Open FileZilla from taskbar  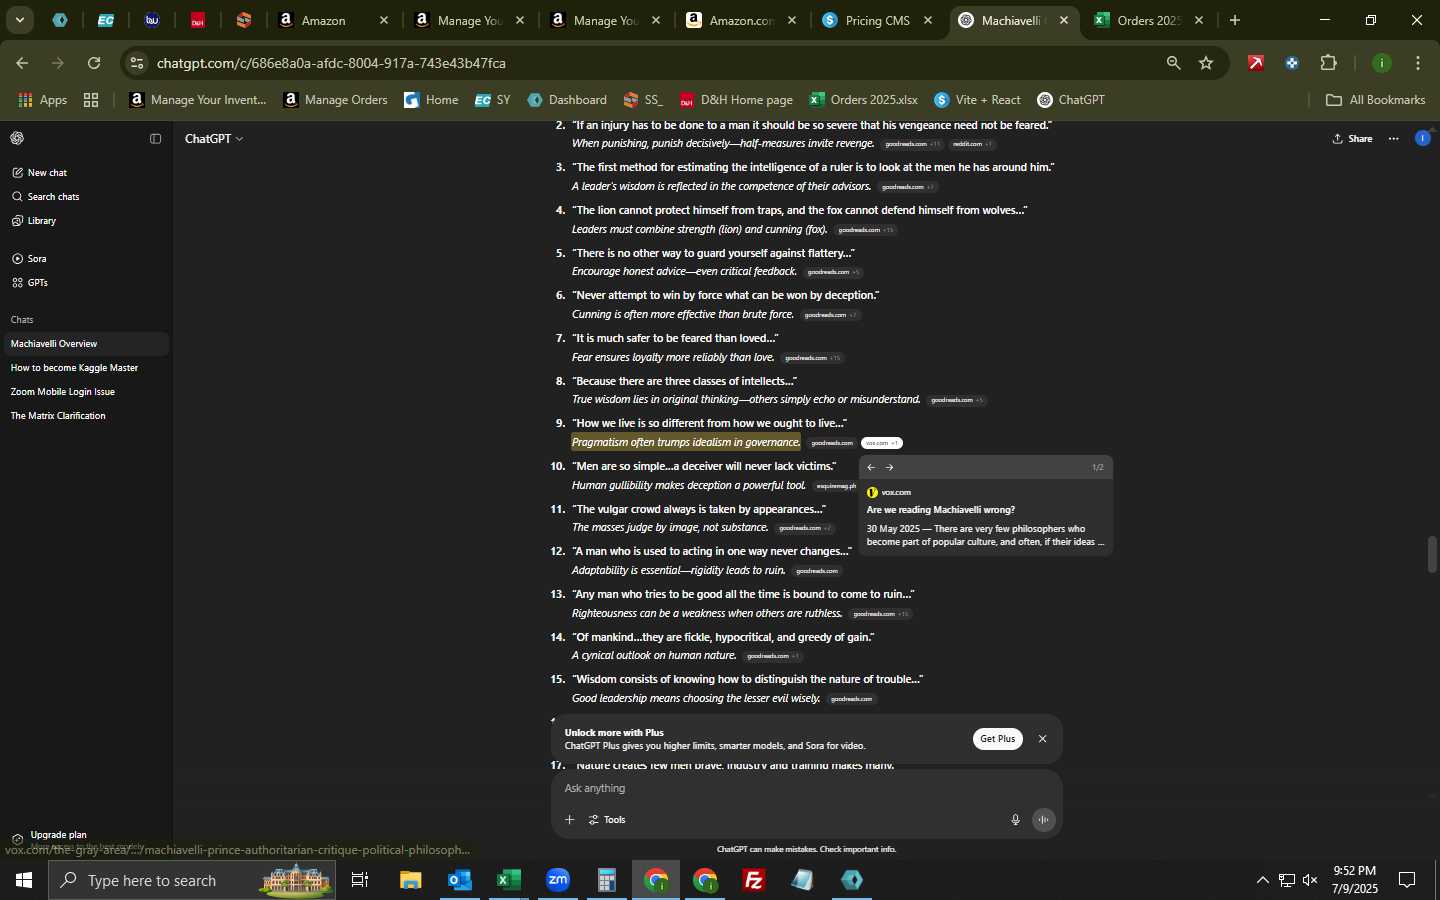click(754, 880)
